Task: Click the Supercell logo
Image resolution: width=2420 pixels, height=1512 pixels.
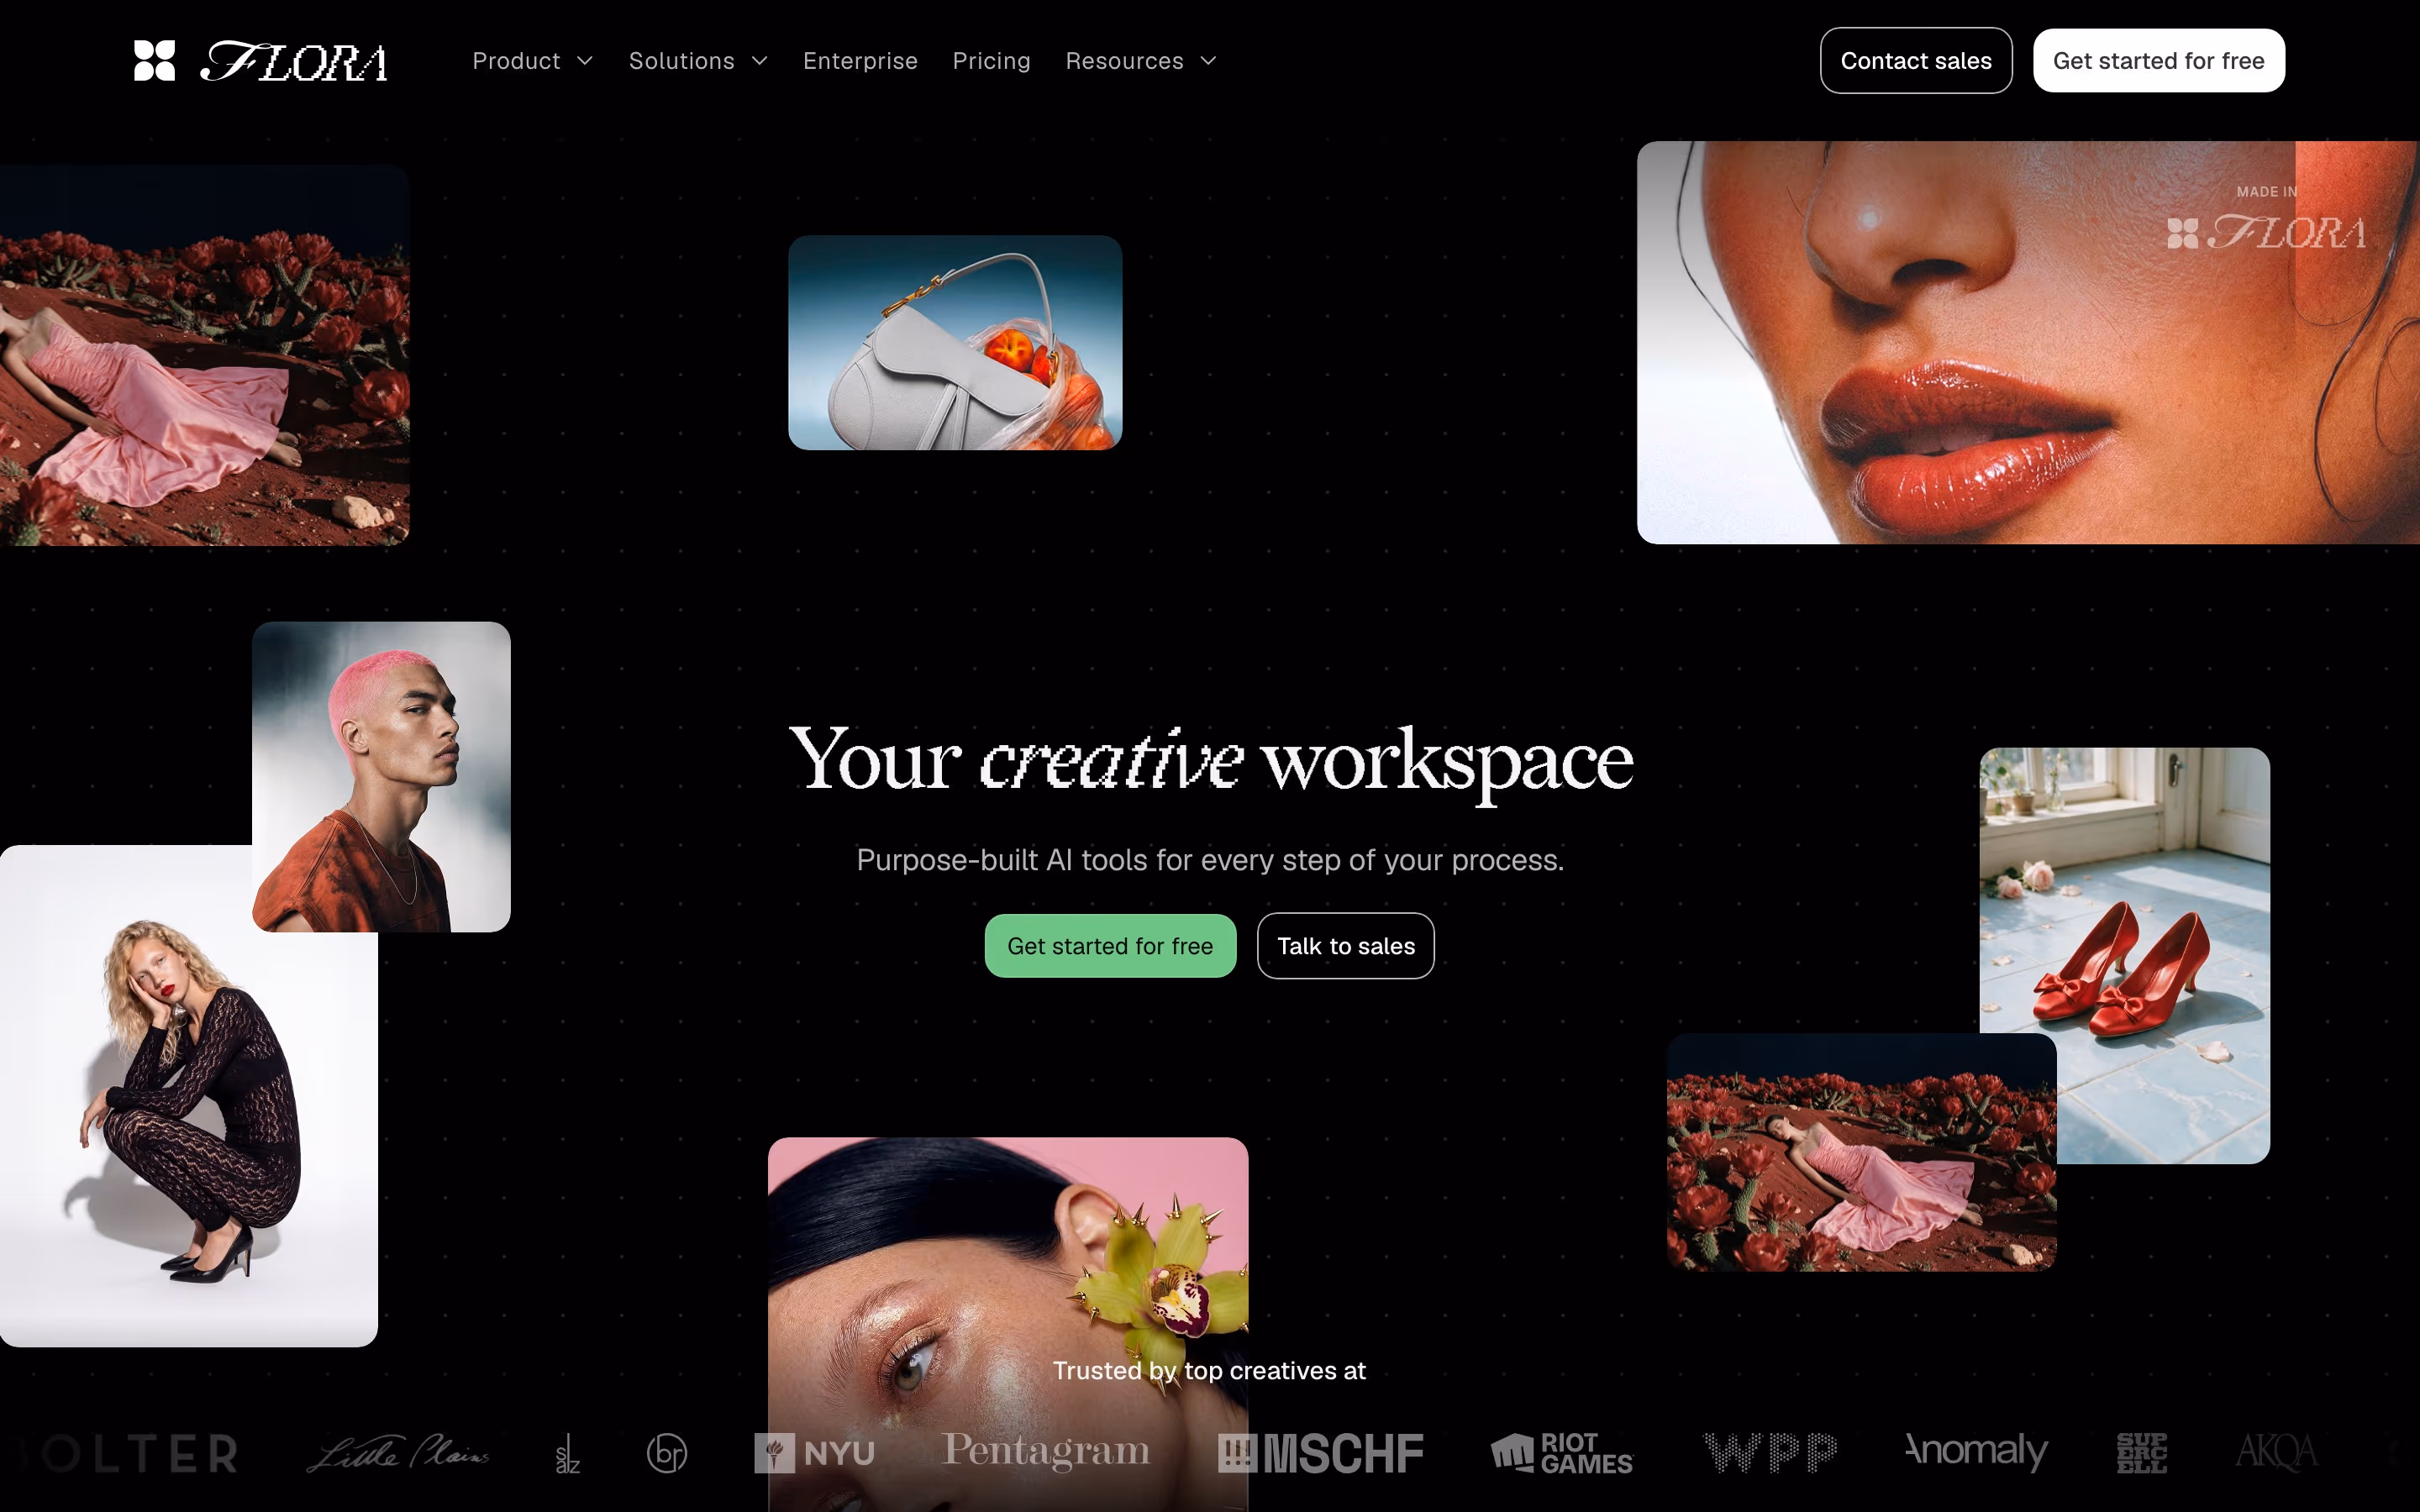Action: (x=2142, y=1453)
